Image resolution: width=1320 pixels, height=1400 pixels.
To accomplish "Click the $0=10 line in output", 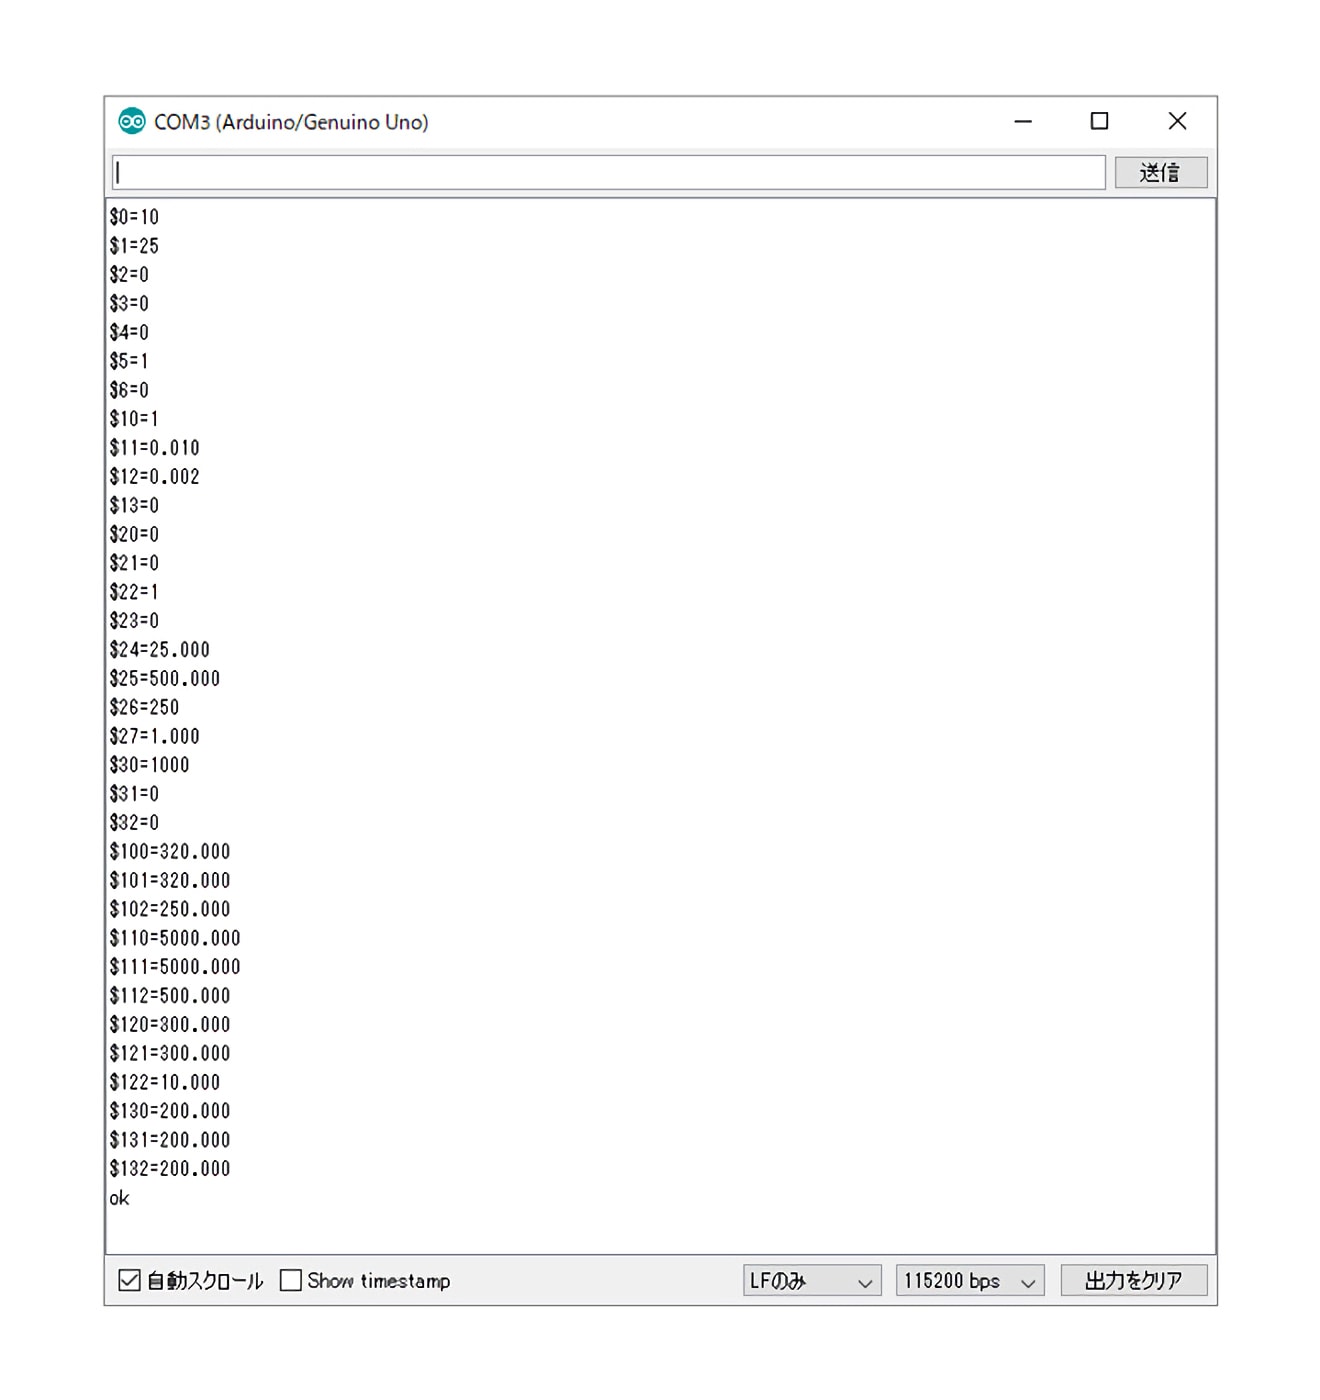I will [x=134, y=217].
